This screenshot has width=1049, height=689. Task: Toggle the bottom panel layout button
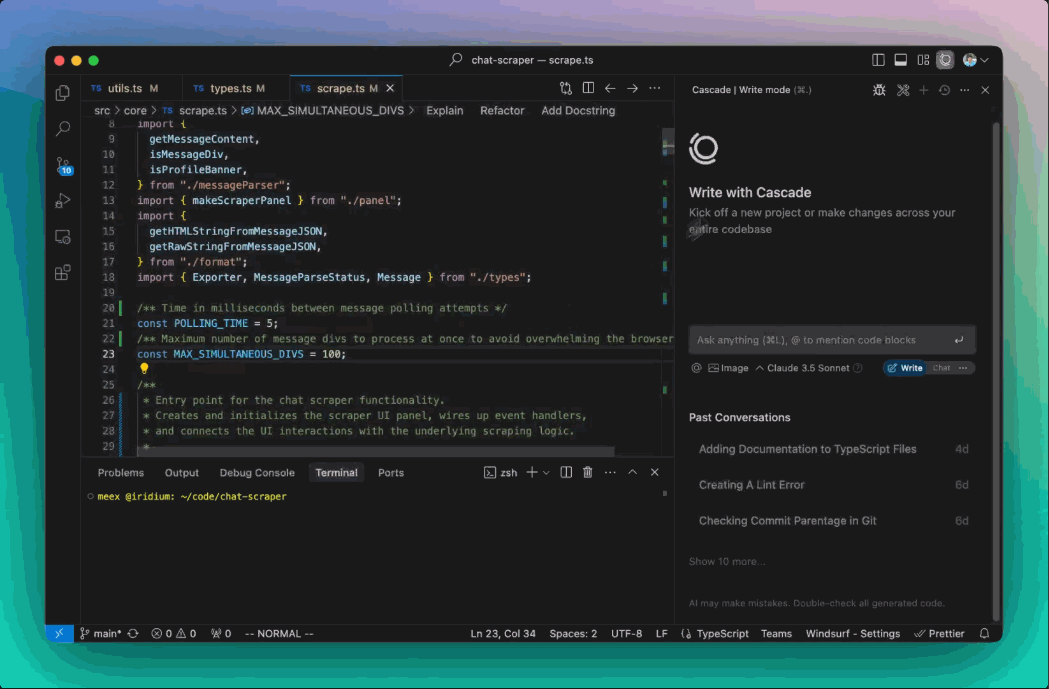tap(900, 60)
